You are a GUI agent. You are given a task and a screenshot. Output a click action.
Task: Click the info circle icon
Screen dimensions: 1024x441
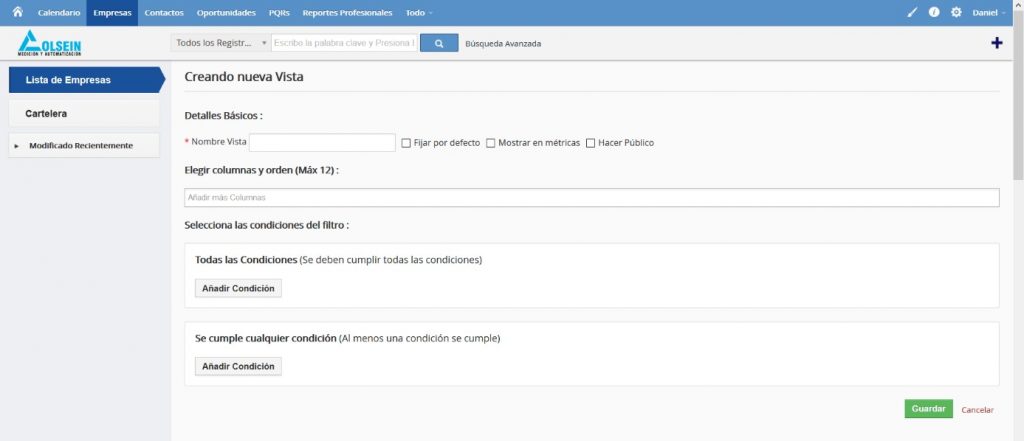click(933, 13)
